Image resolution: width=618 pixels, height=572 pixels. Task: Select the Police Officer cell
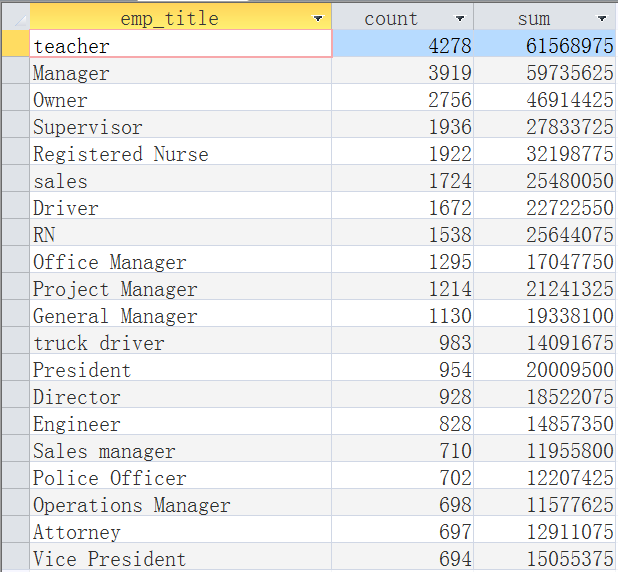[181, 475]
